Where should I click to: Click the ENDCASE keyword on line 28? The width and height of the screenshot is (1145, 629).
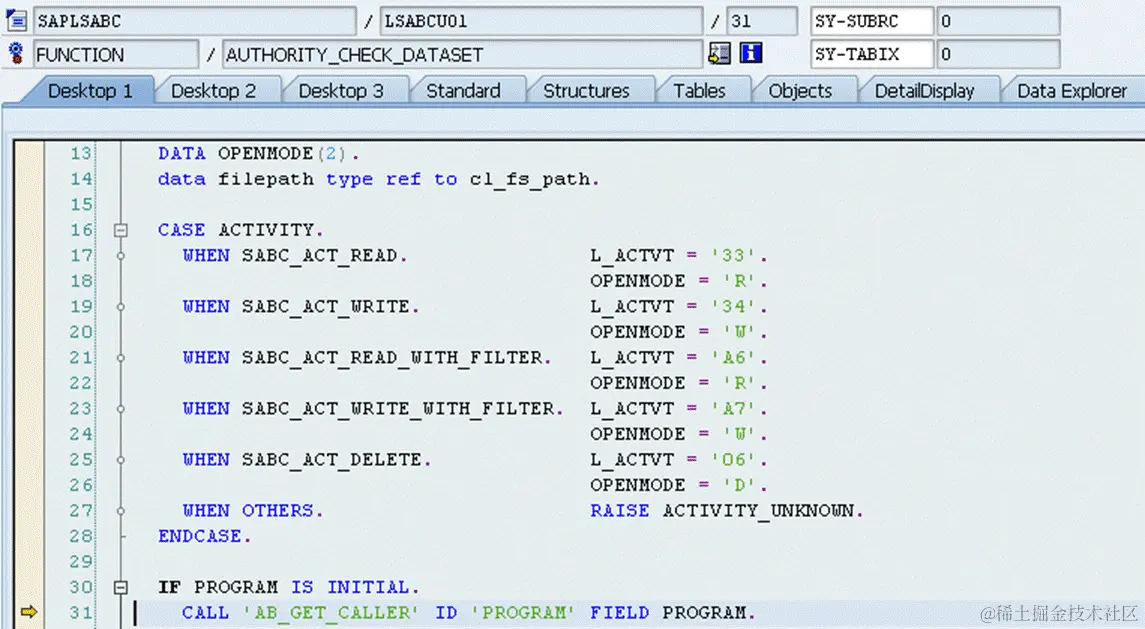(x=199, y=536)
